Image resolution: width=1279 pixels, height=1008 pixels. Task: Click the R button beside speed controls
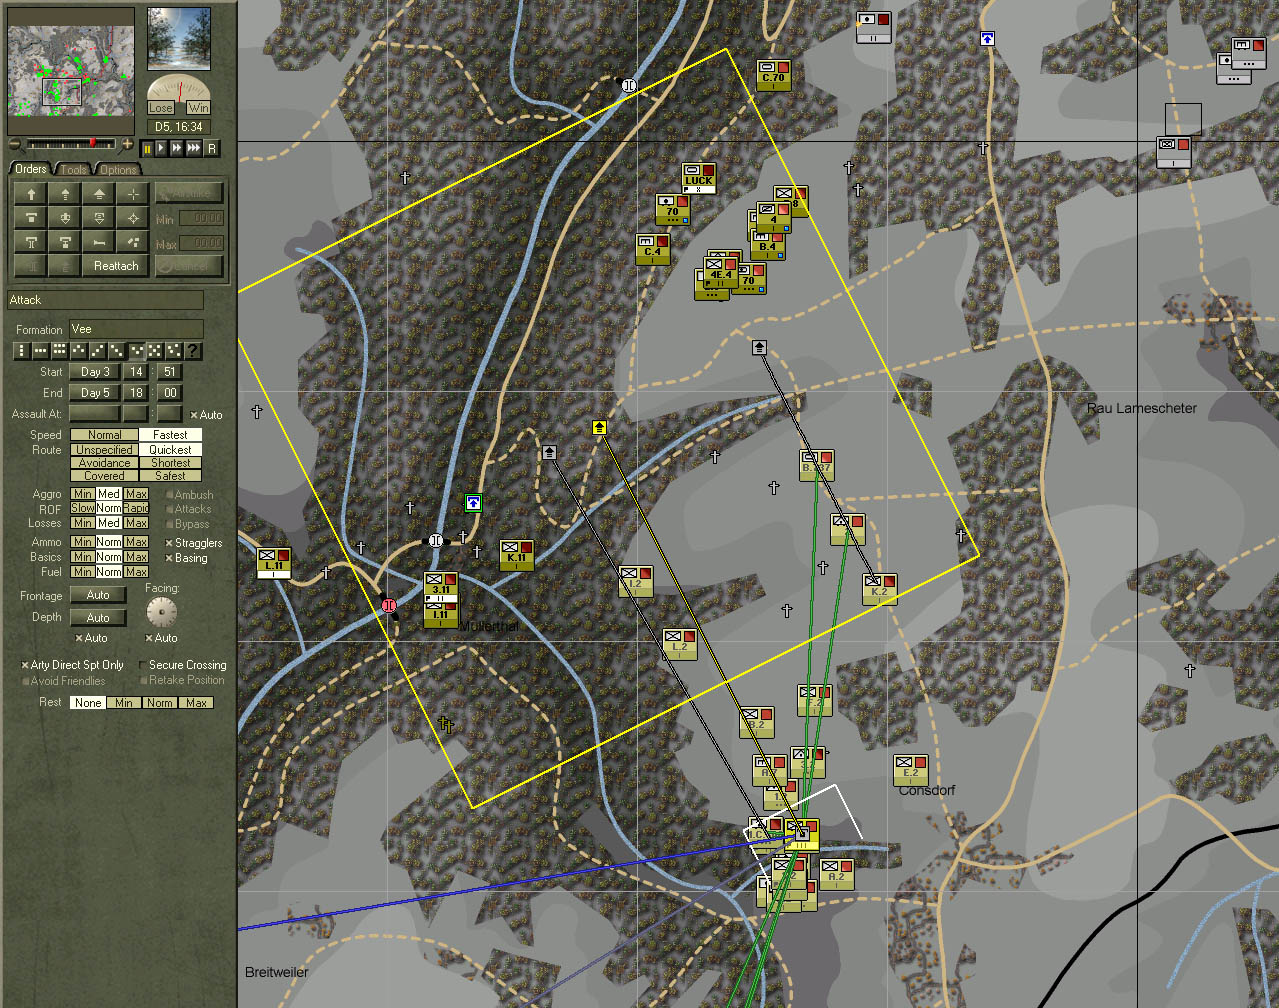(211, 148)
